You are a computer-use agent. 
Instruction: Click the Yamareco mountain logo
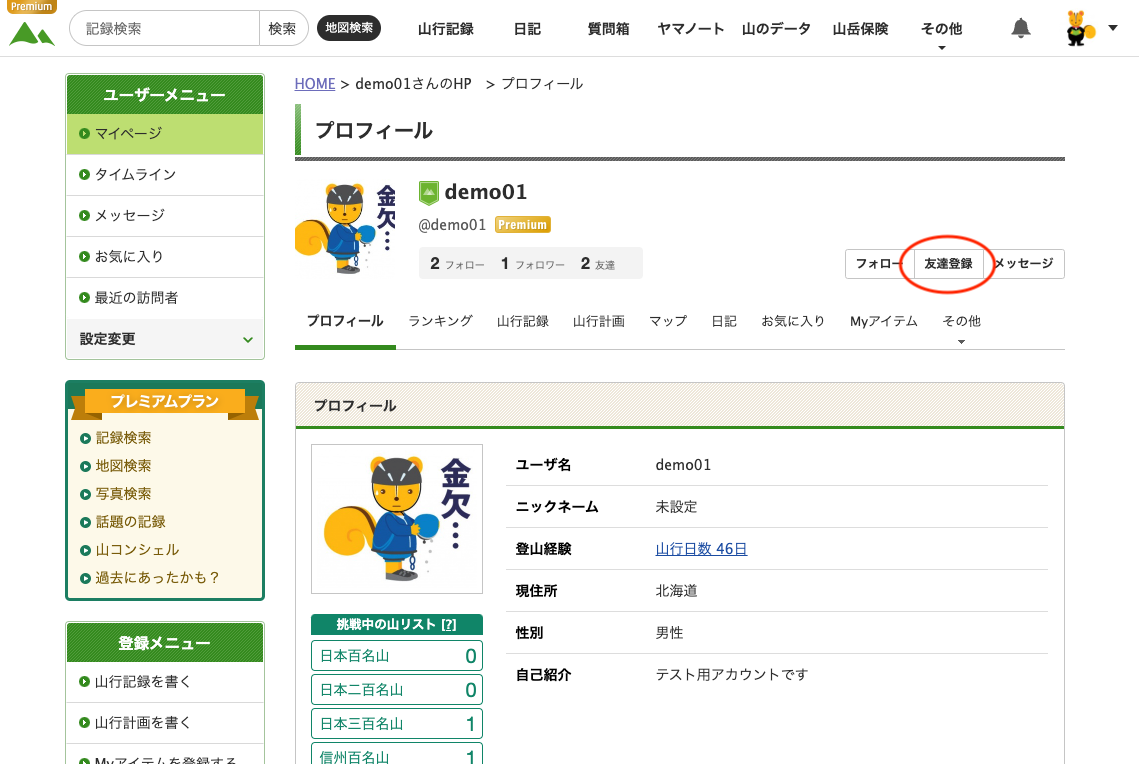coord(32,33)
